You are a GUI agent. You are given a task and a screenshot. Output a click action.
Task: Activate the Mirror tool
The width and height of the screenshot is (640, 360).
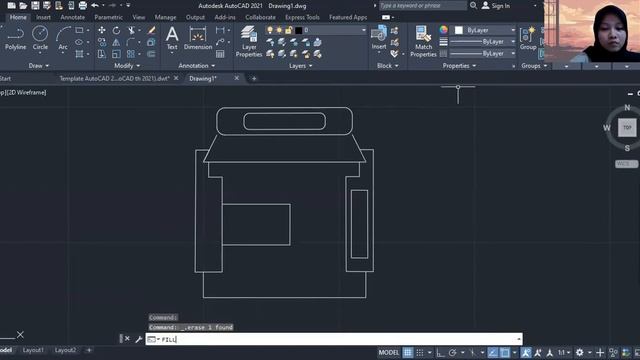click(x=116, y=42)
